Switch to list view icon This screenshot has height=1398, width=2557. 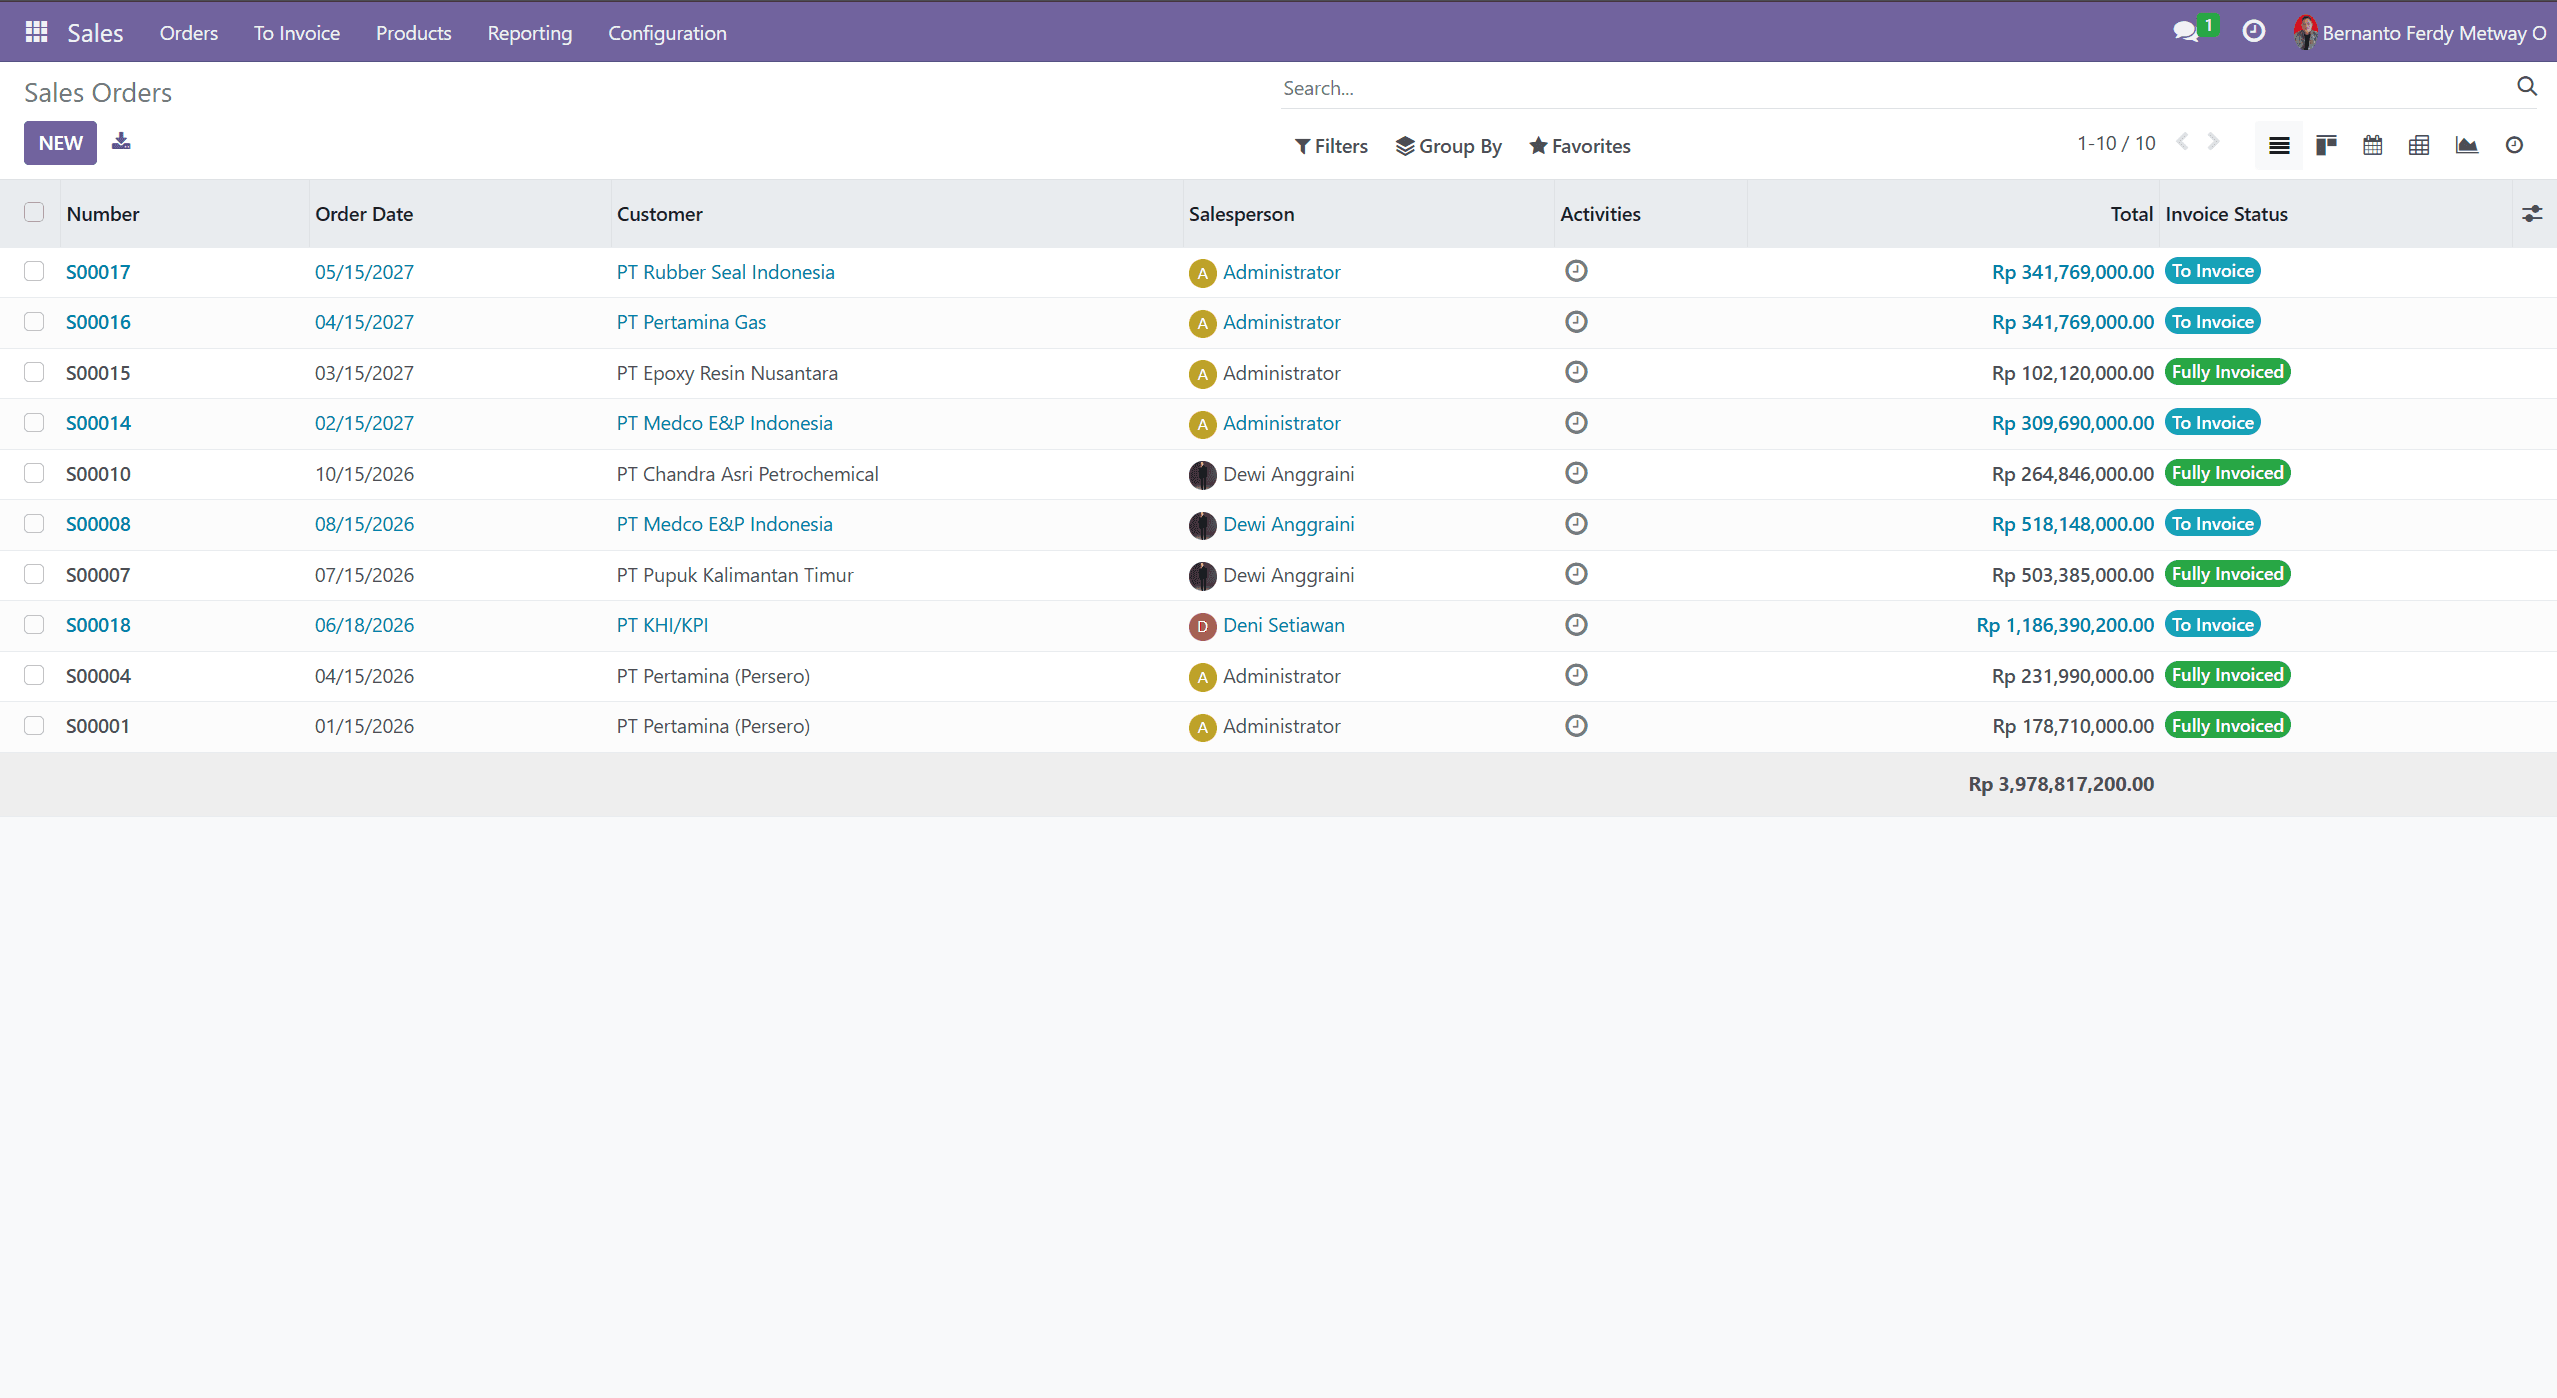[2279, 146]
